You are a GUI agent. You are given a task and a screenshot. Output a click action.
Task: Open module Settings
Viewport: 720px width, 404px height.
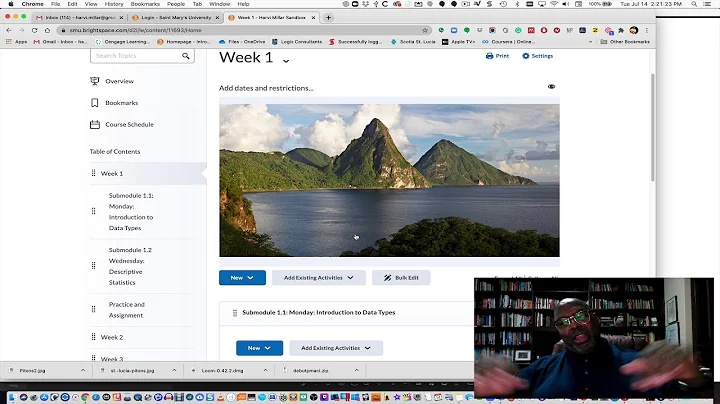pyautogui.click(x=537, y=56)
